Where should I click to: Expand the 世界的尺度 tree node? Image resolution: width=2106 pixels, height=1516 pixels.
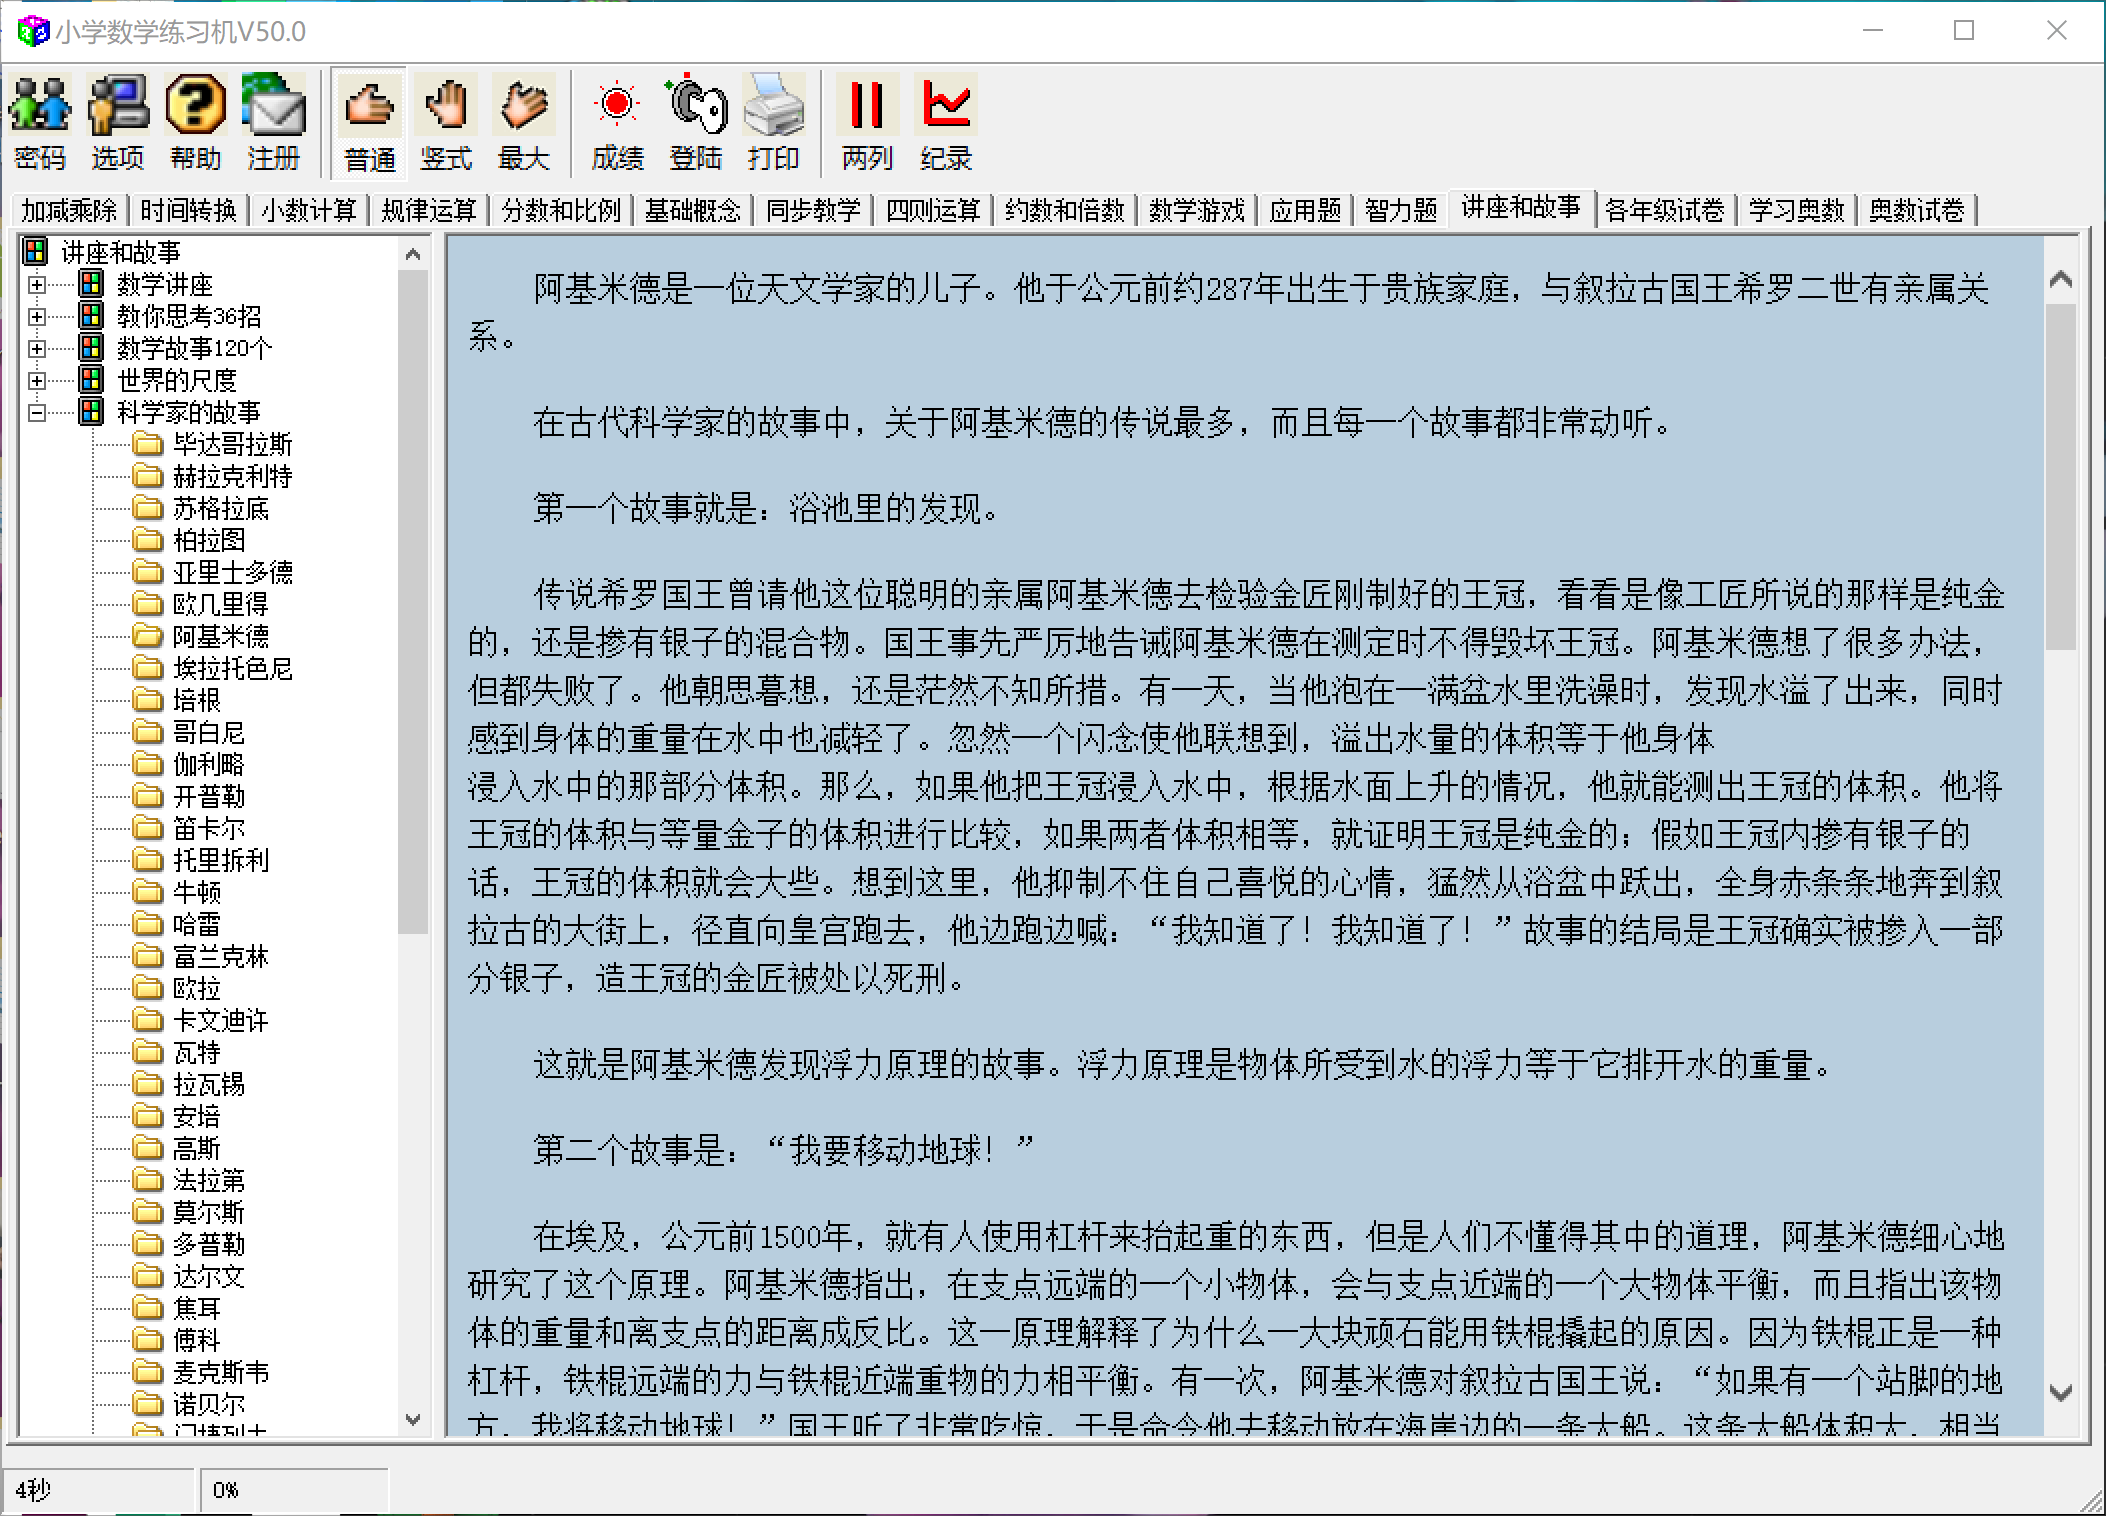(x=37, y=381)
